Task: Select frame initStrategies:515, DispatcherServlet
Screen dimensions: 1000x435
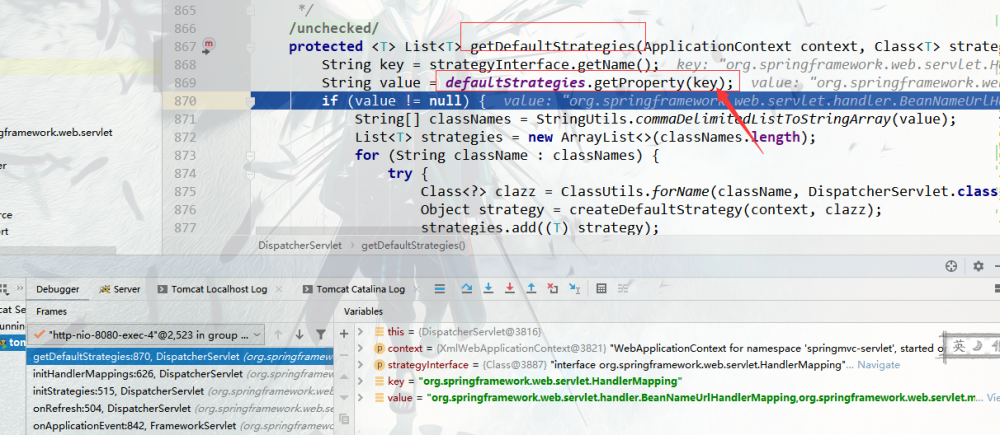Action: [x=180, y=391]
